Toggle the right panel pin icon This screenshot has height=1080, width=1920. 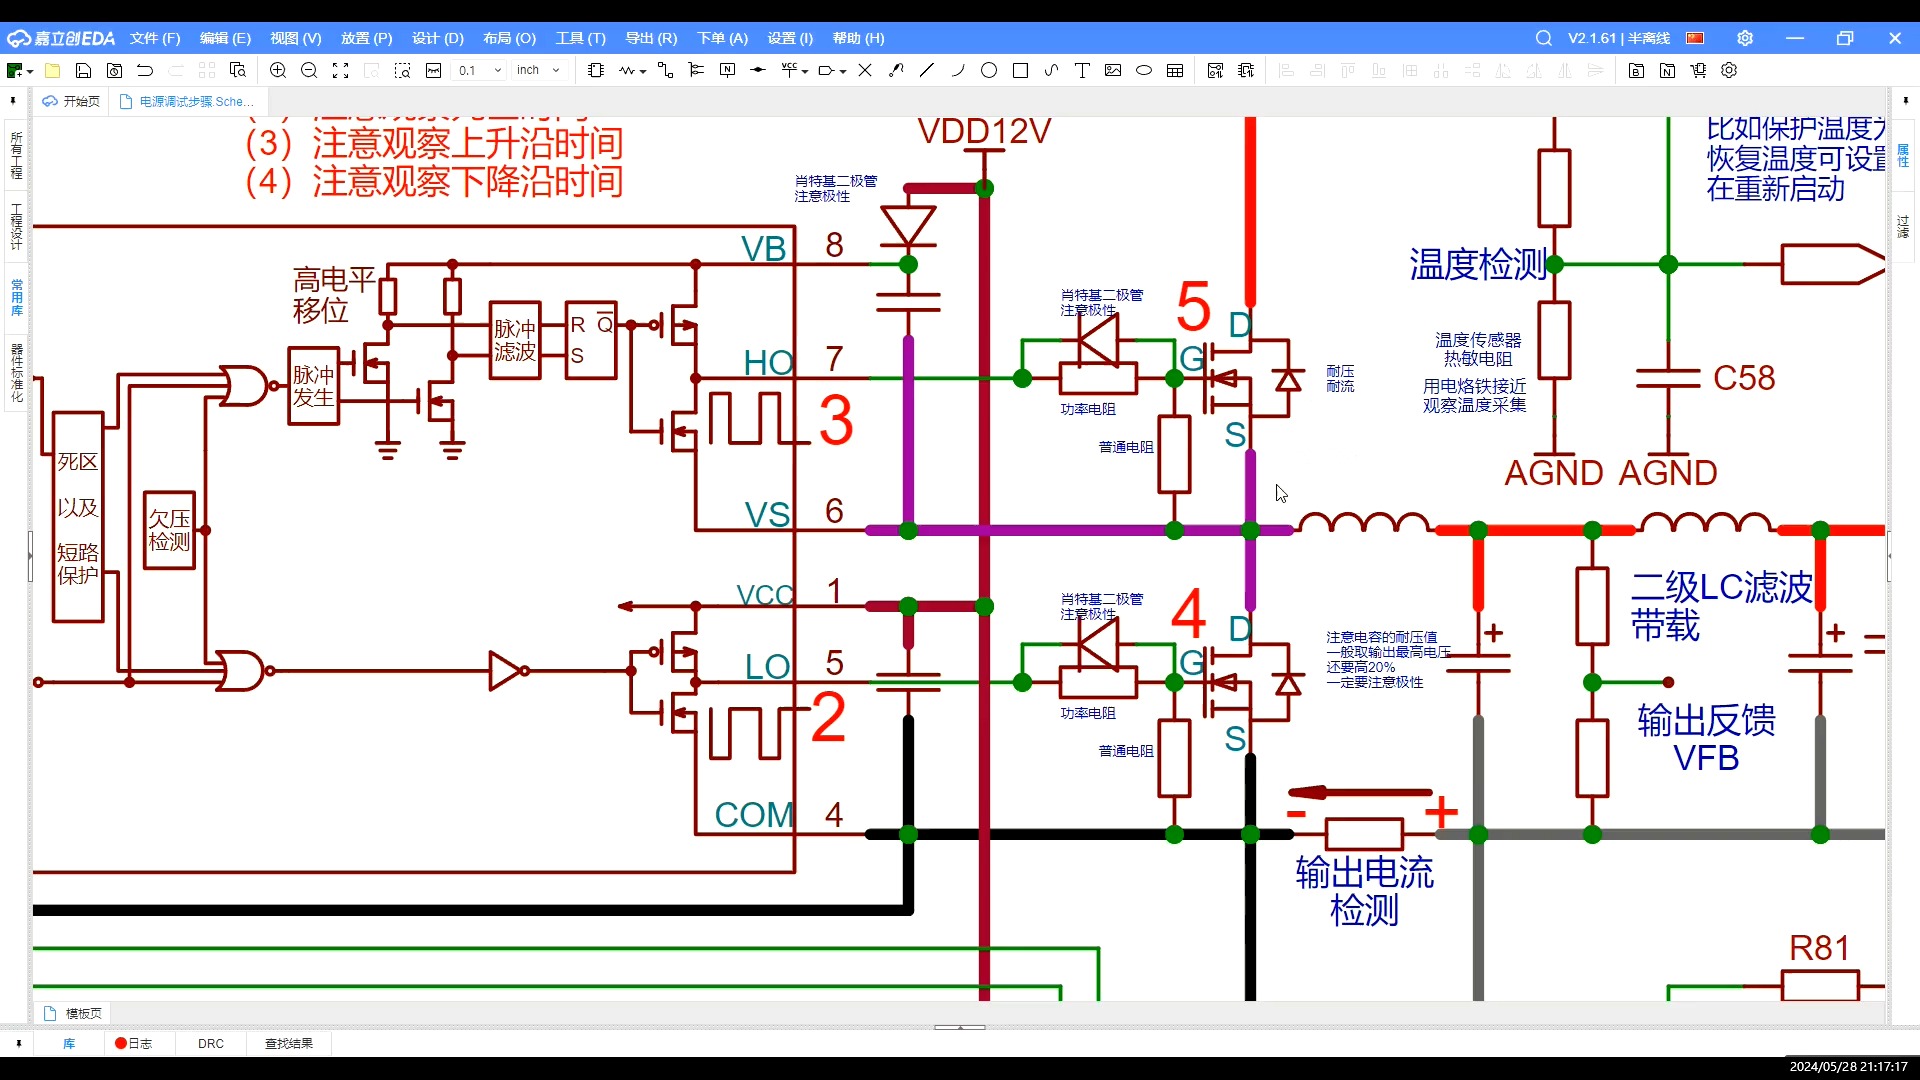click(x=1906, y=100)
